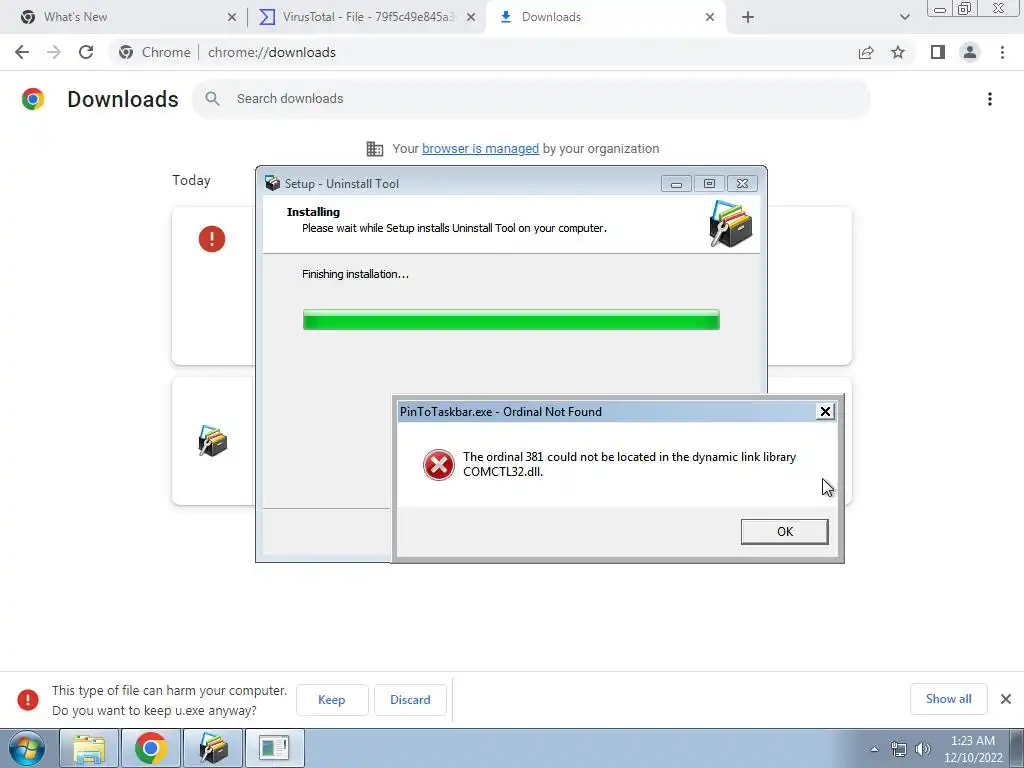
Task: Go back to the previous page
Action: (x=22, y=52)
